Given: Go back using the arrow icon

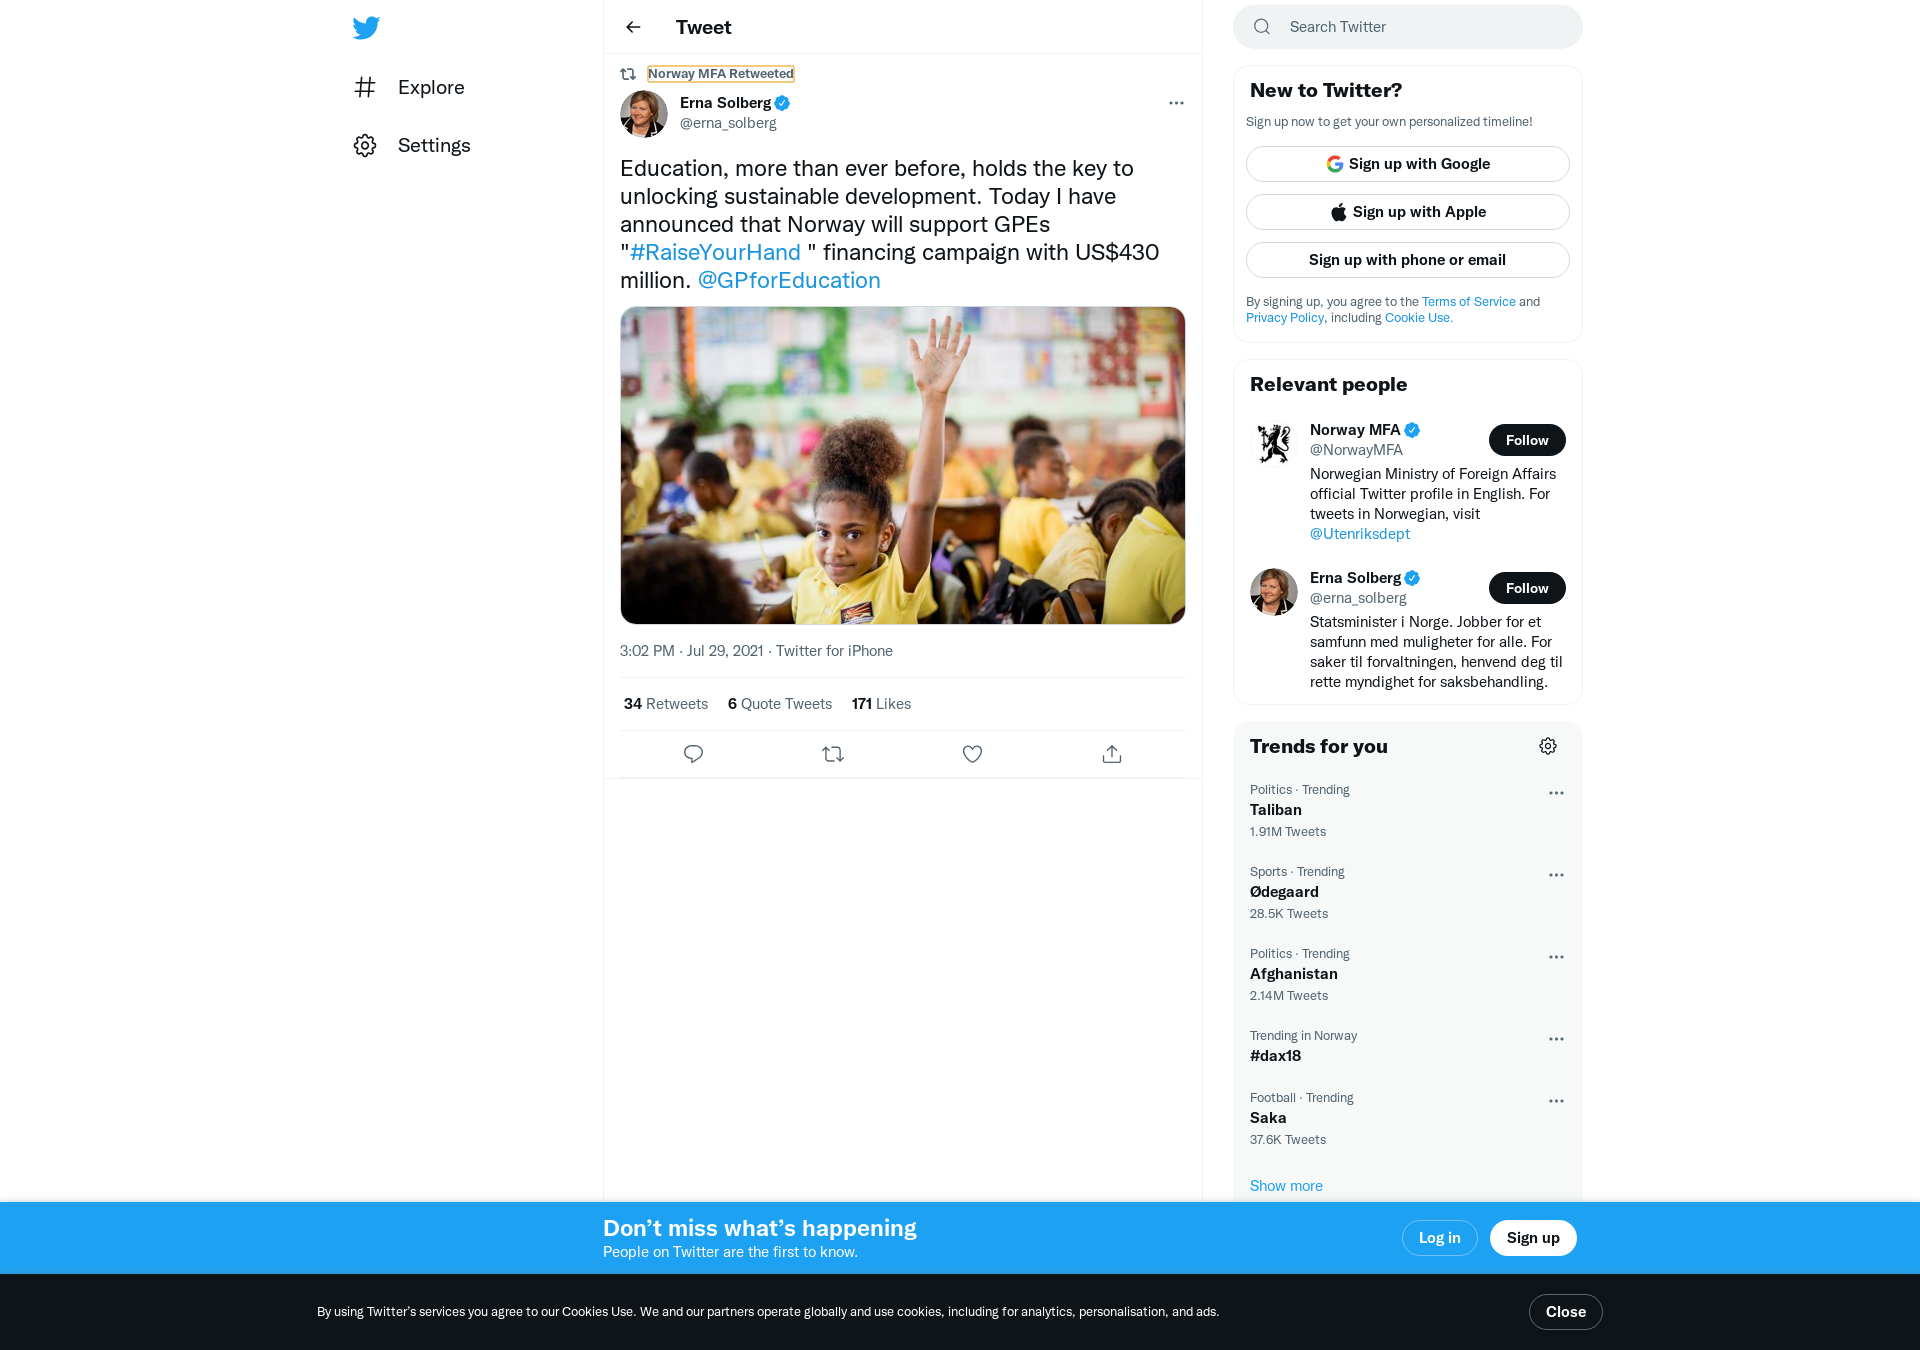Looking at the screenshot, I should pos(633,27).
